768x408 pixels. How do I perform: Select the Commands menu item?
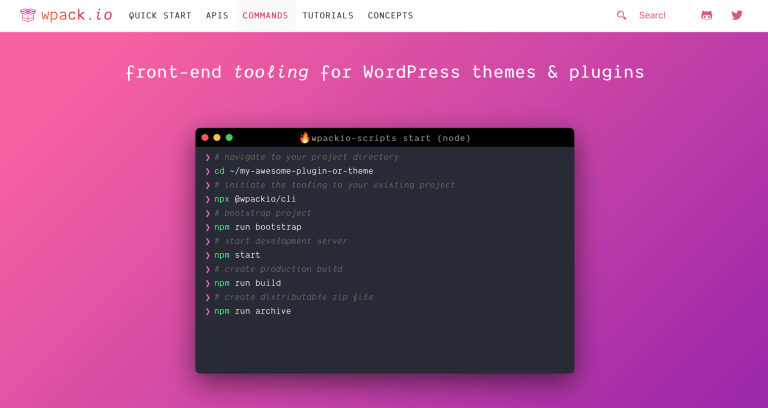coord(265,16)
